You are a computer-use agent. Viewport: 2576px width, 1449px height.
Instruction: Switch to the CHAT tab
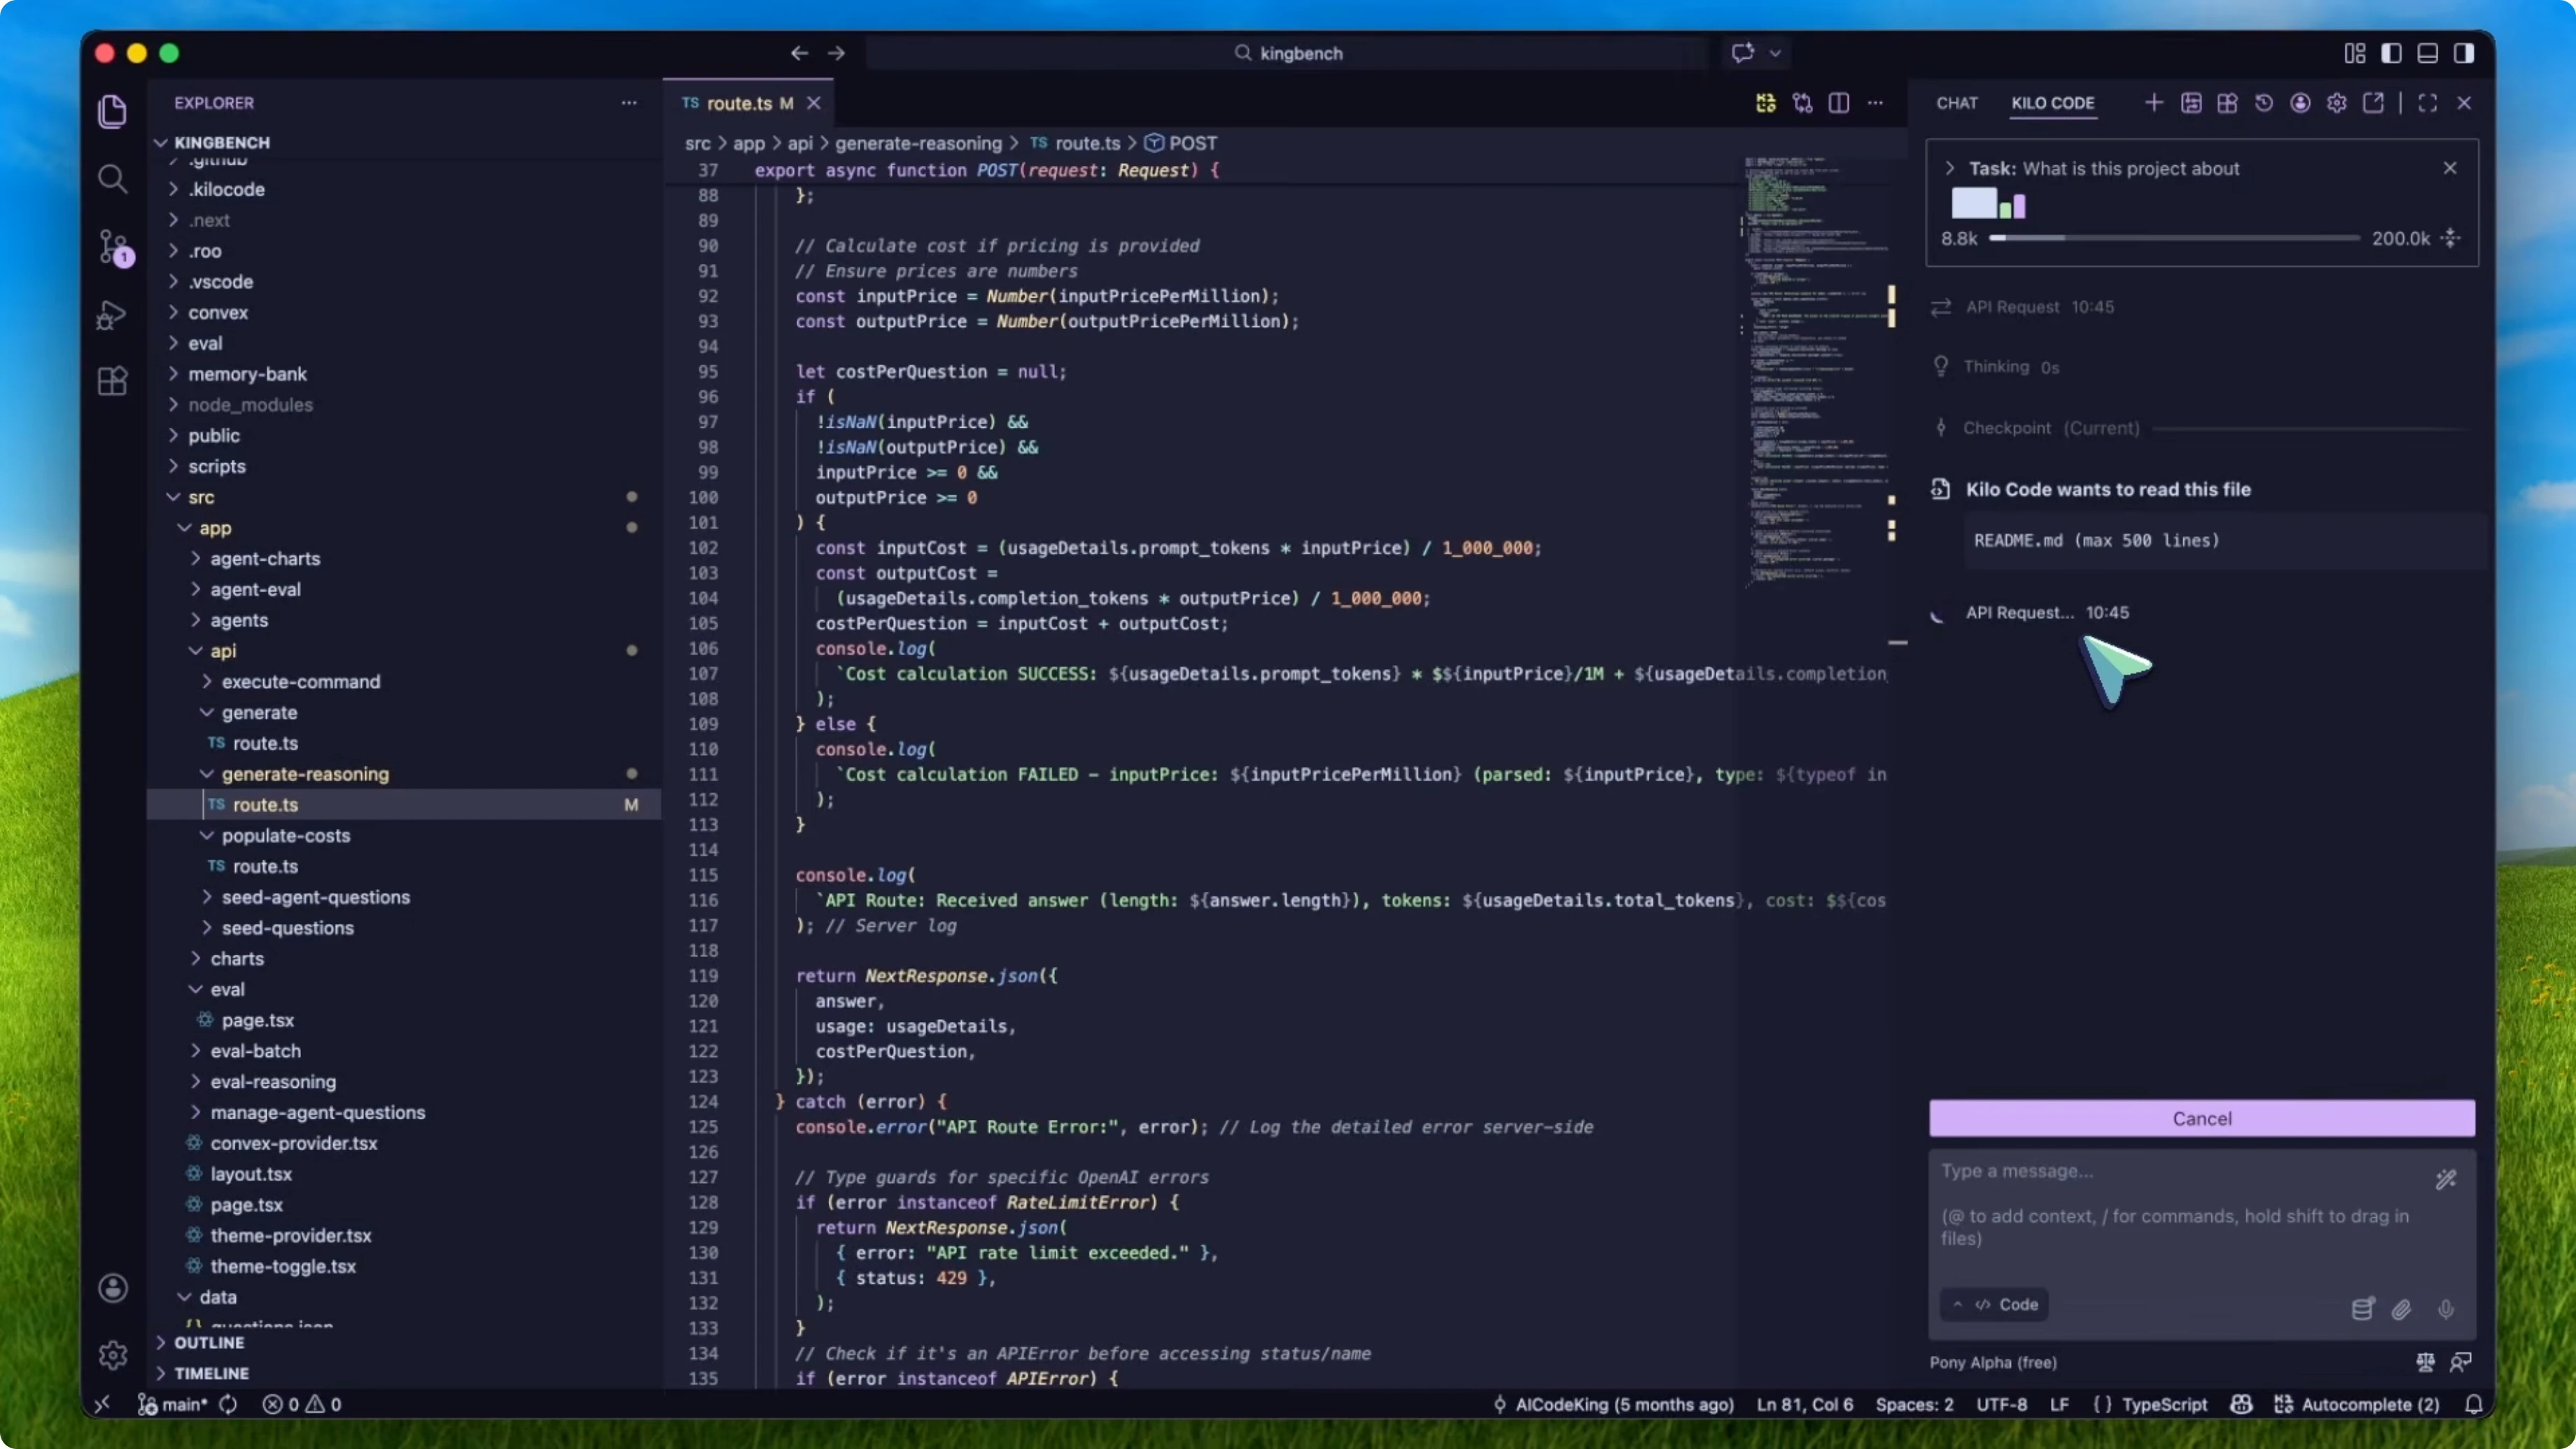tap(1956, 103)
